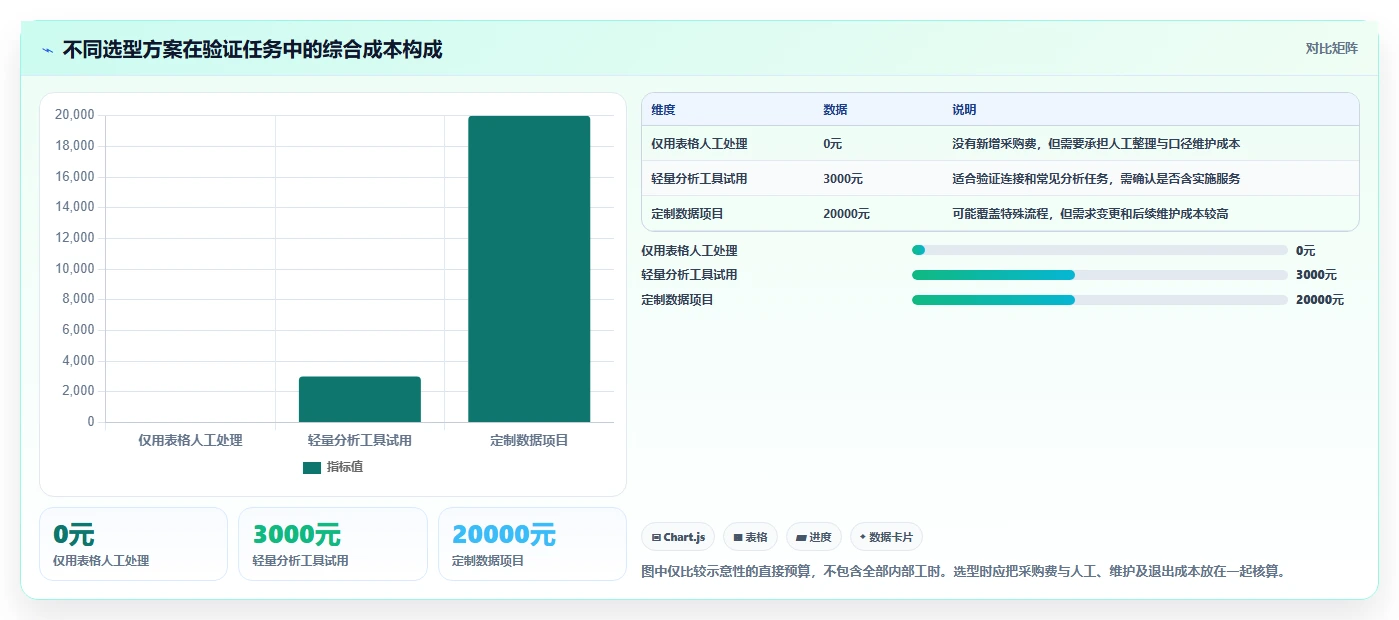Click the card title 不同选型方案在验证任务中的综合成本构成
Screen dimensions: 1399x620
point(252,50)
